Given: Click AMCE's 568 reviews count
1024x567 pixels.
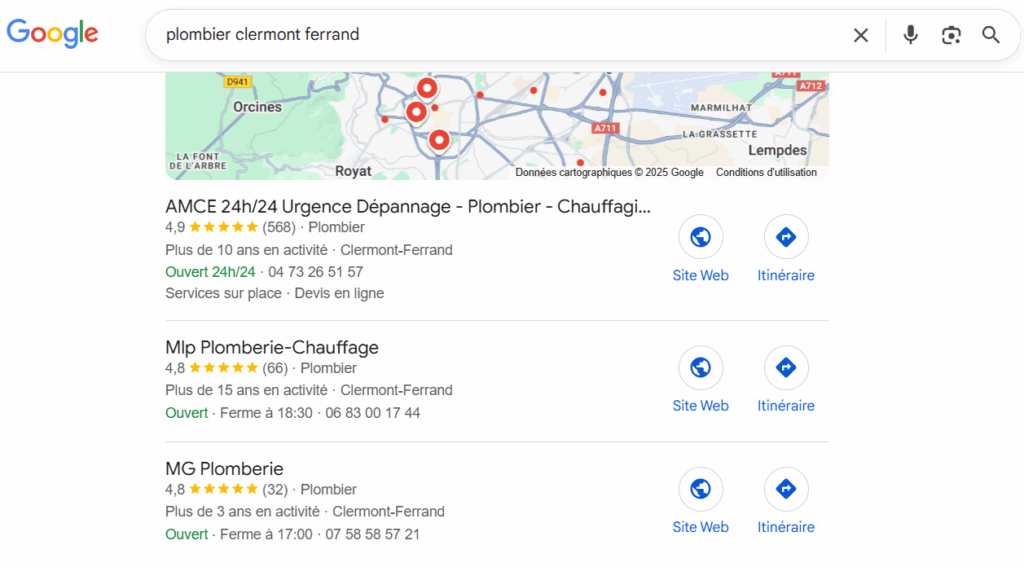Looking at the screenshot, I should [279, 227].
